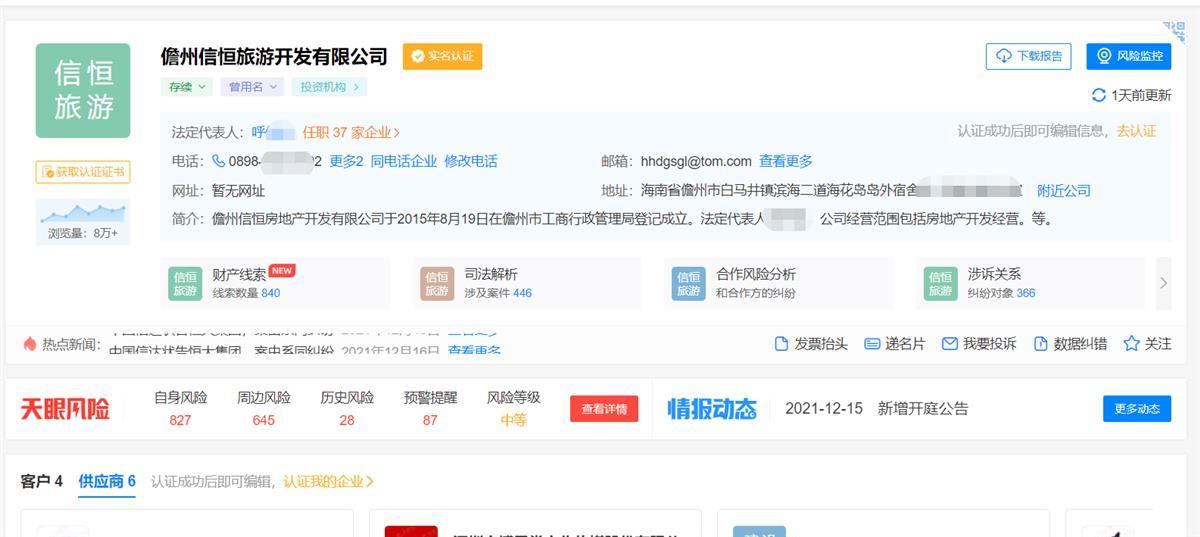Click 获取认证证书 button
Viewport: 1200px width, 537px height.
(x=83, y=172)
